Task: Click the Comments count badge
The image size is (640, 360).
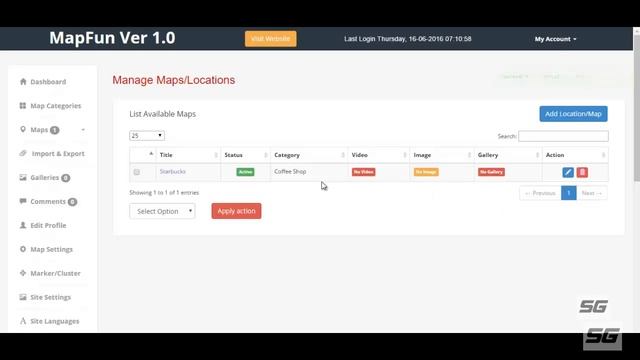Action: tap(72, 202)
